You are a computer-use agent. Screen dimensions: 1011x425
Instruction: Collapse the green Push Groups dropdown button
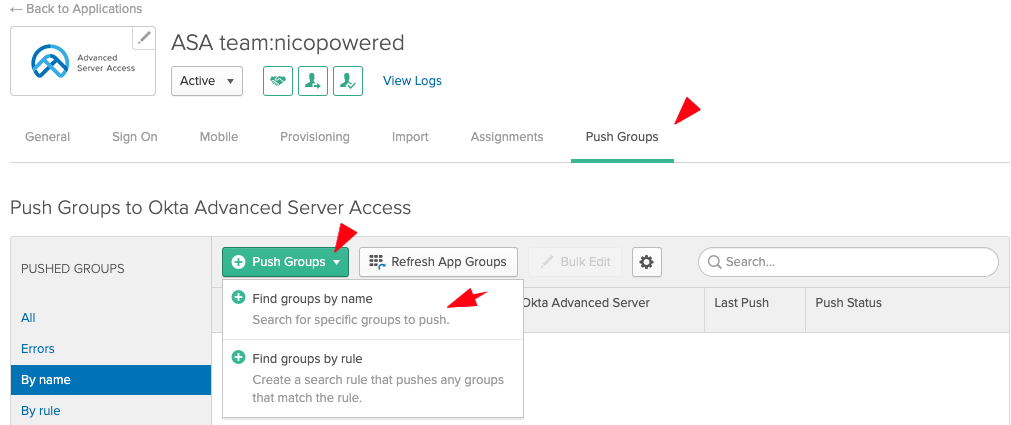[x=285, y=262]
